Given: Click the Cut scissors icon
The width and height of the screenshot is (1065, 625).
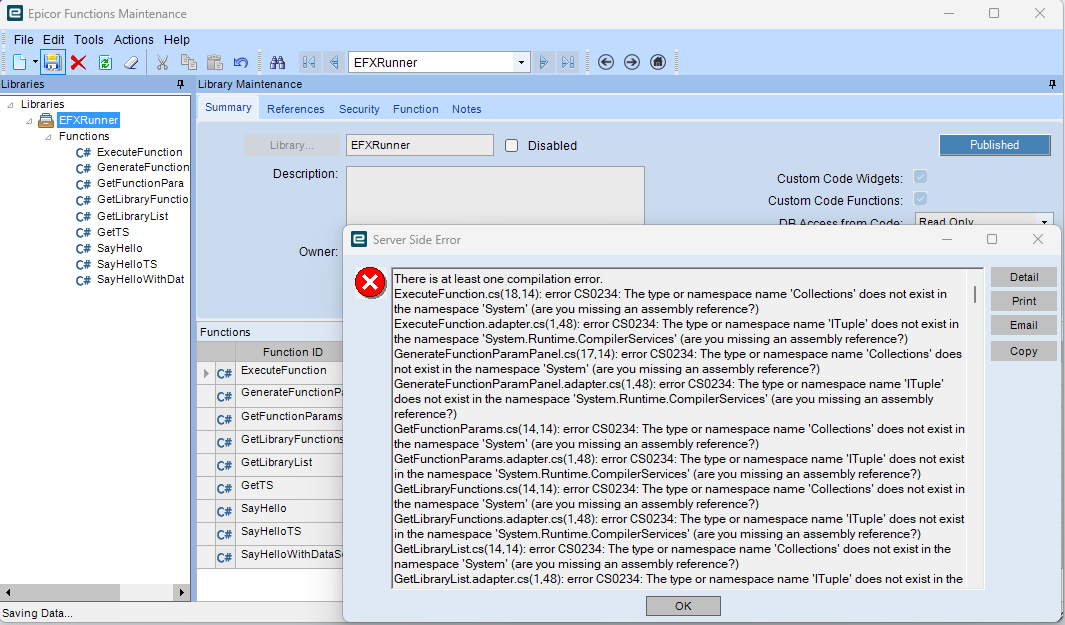Looking at the screenshot, I should 162,62.
